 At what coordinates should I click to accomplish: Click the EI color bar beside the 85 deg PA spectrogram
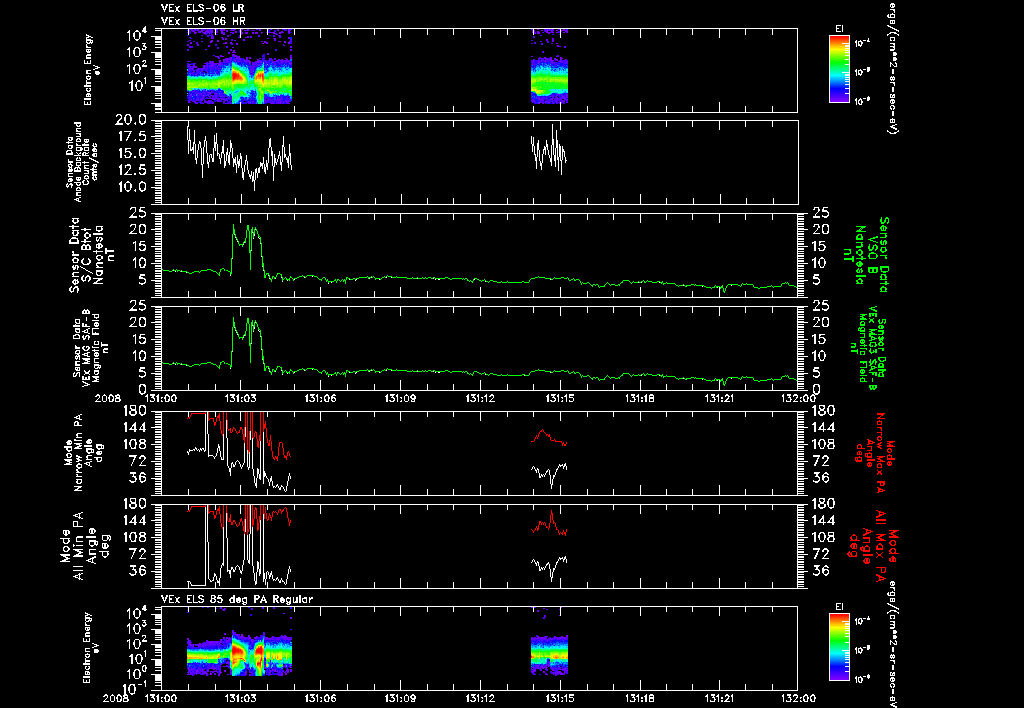tap(839, 647)
